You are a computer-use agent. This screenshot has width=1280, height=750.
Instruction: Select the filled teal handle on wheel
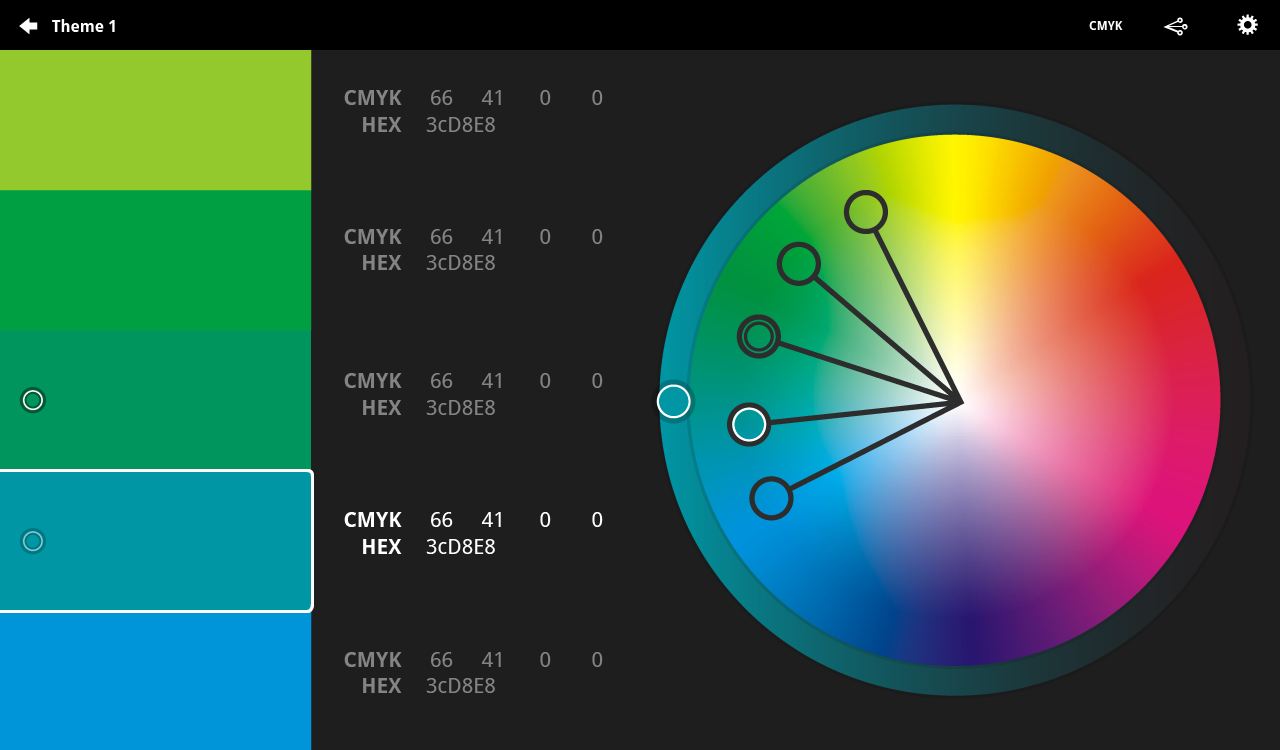coord(749,424)
